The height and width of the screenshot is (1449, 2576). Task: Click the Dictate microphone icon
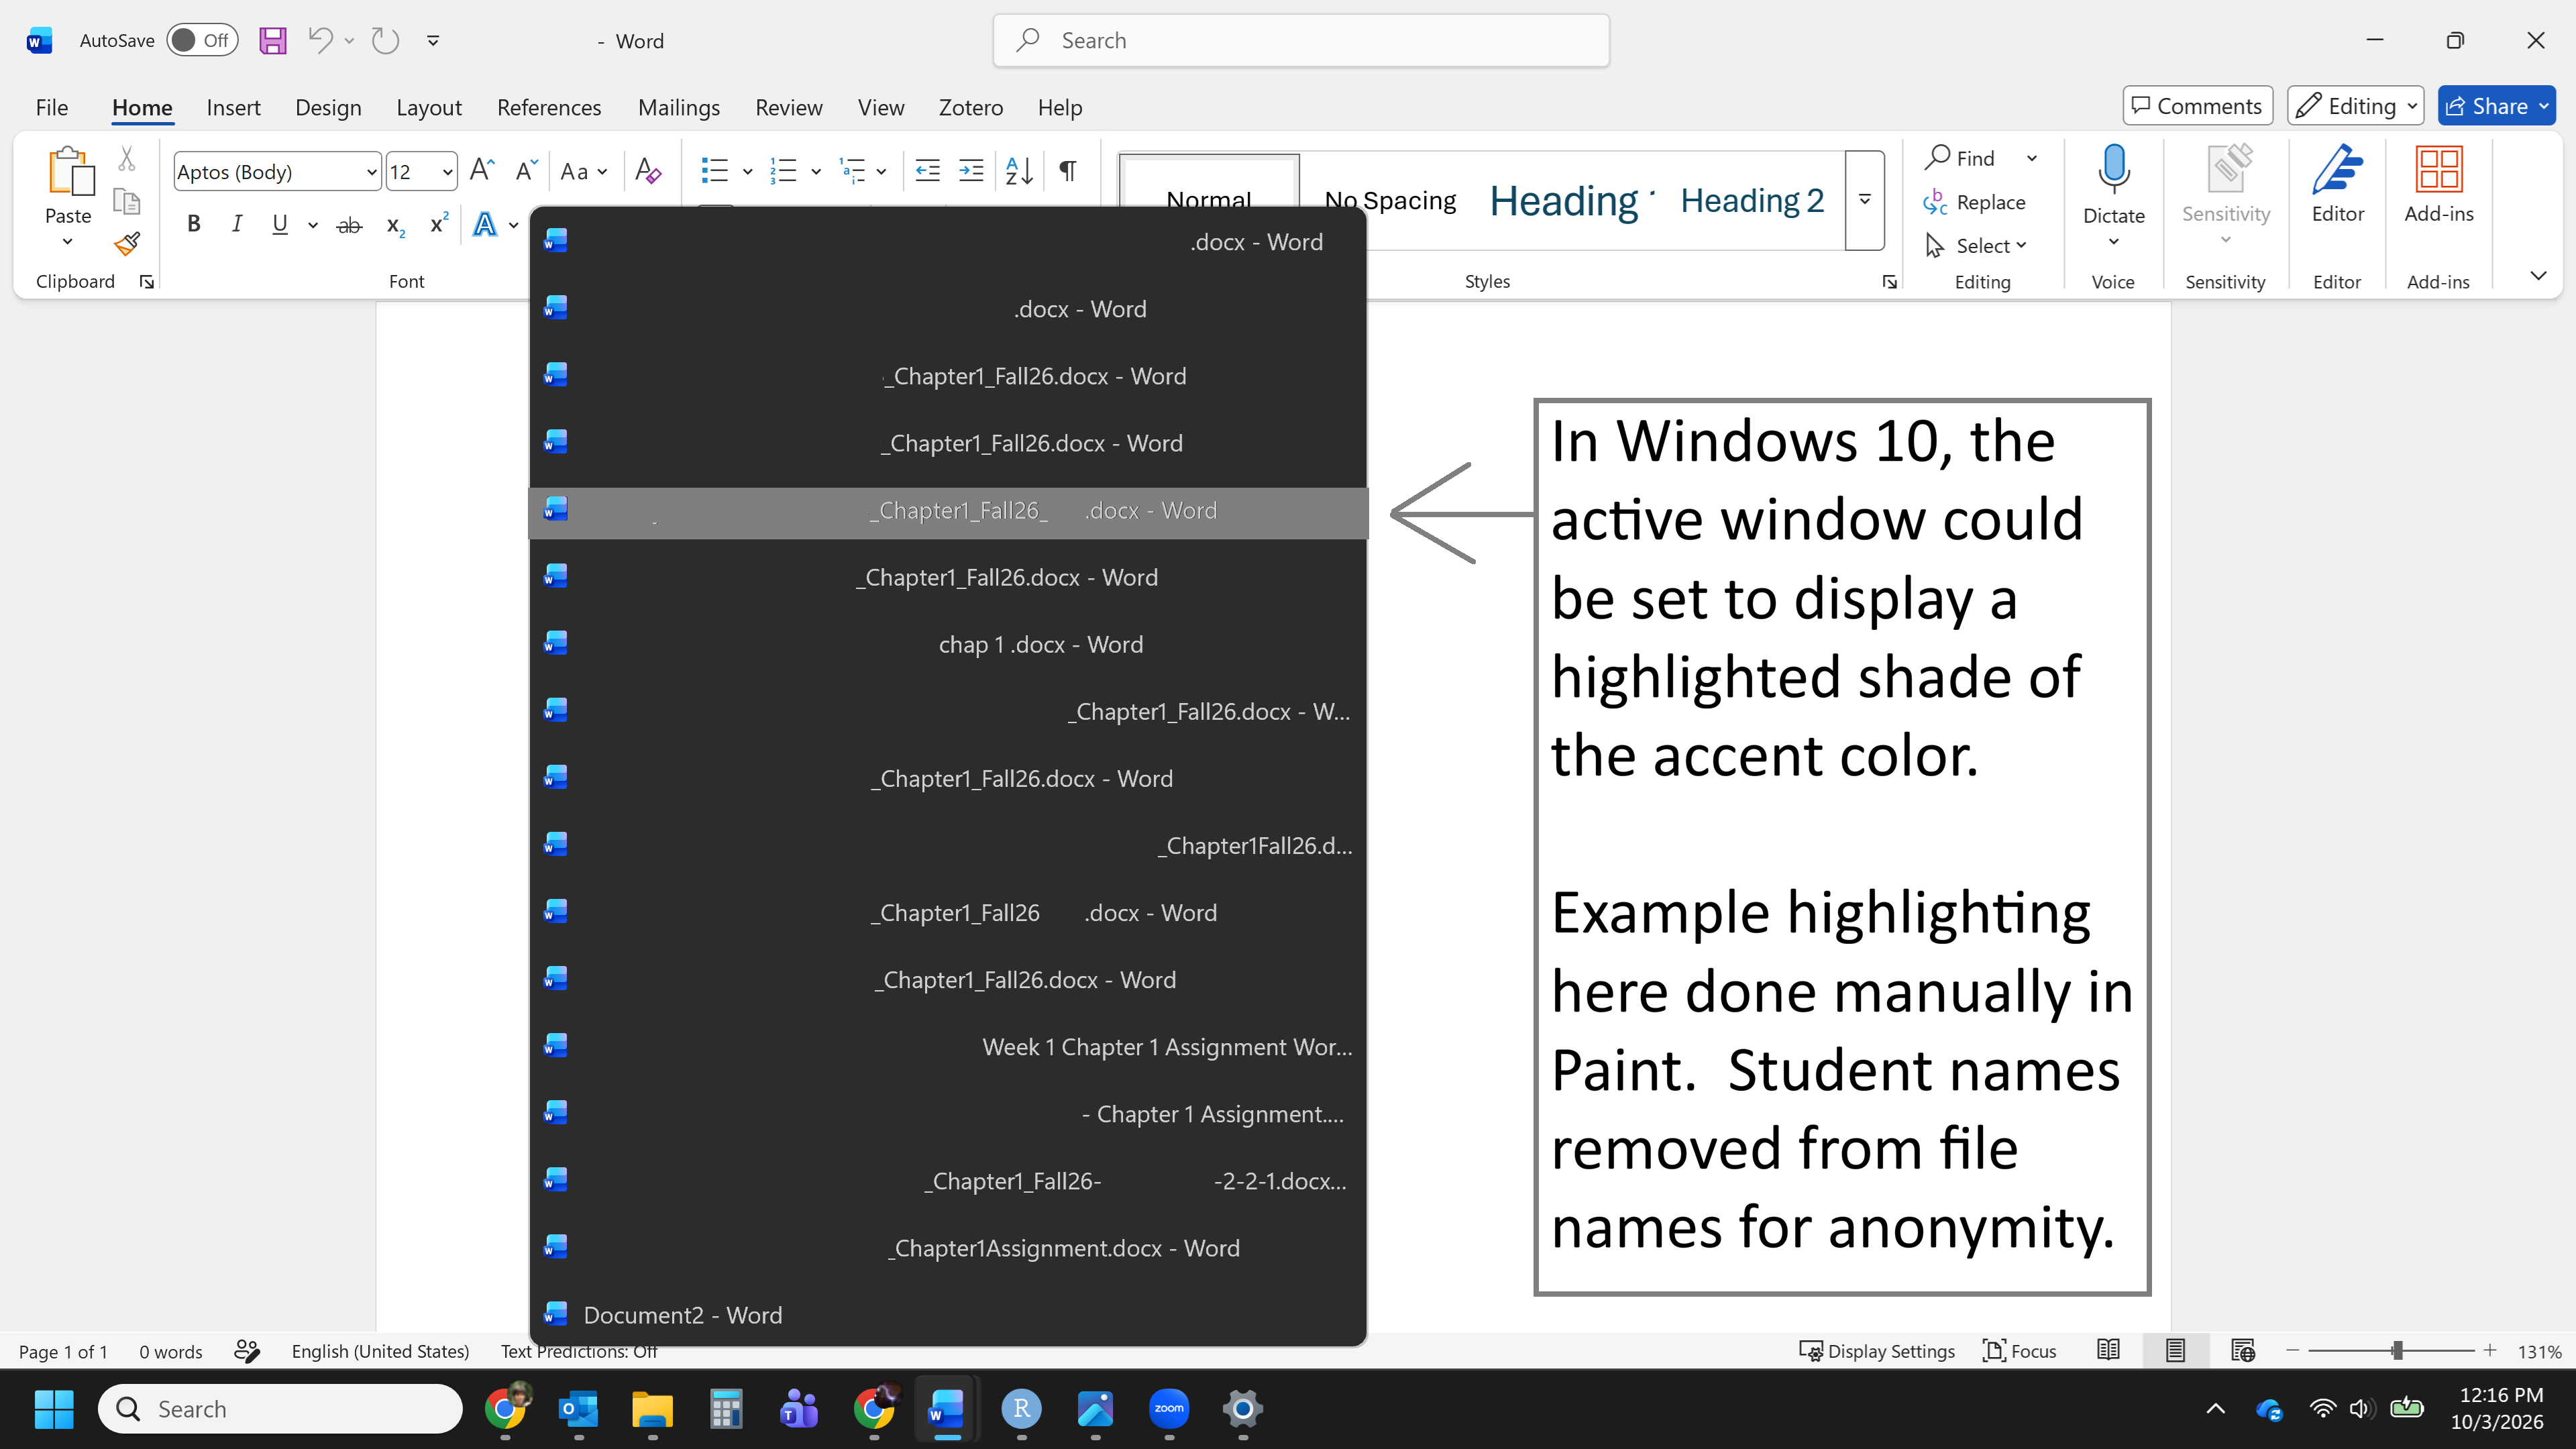(x=2113, y=169)
